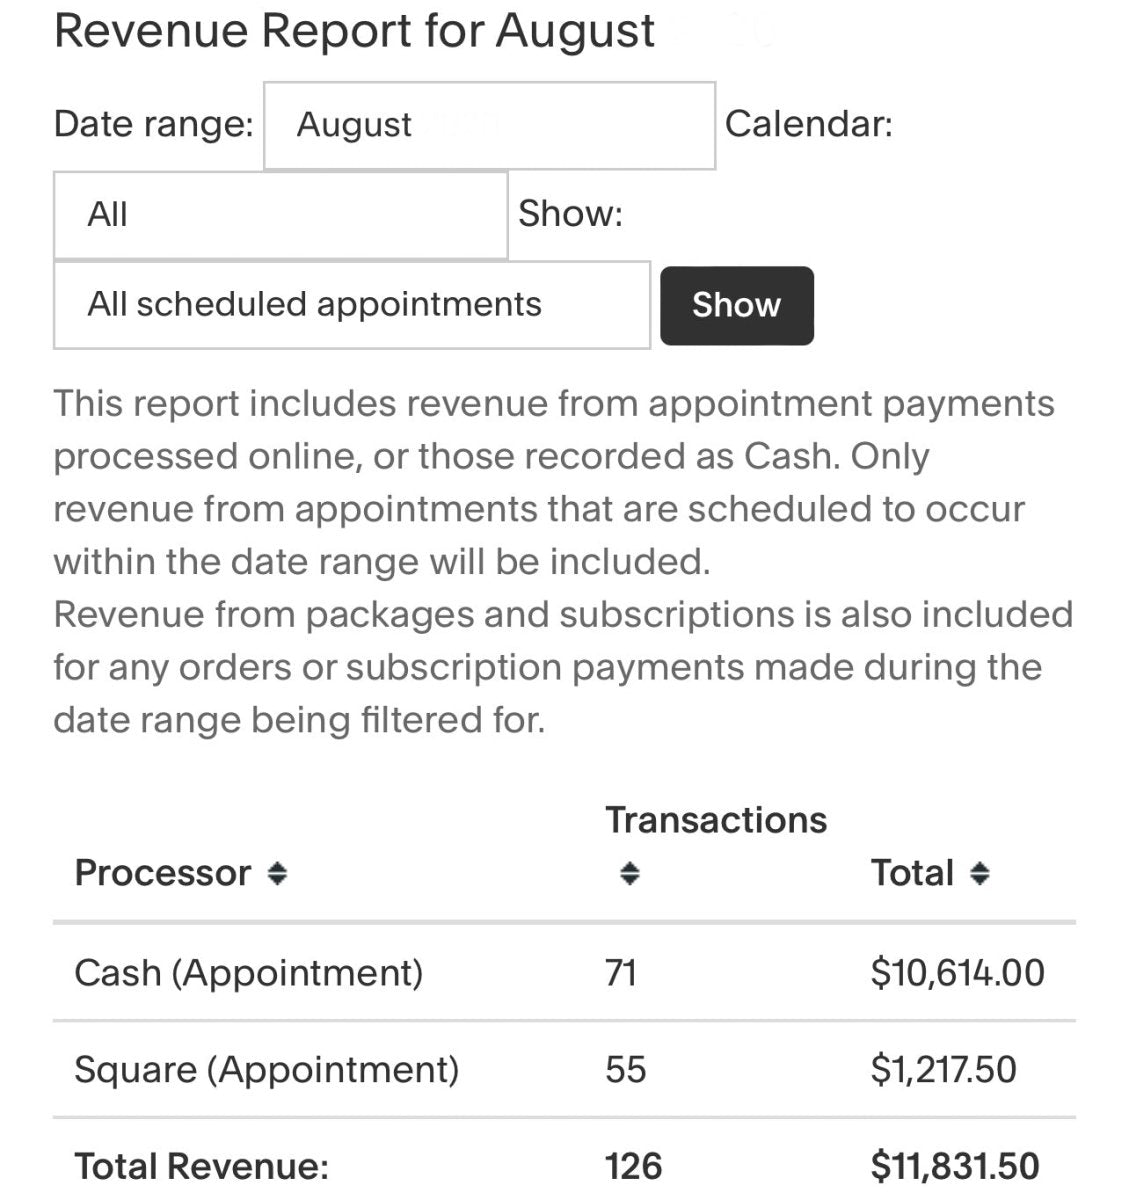Open the 'All scheduled appointments' dropdown
1129x1200 pixels.
coord(351,305)
